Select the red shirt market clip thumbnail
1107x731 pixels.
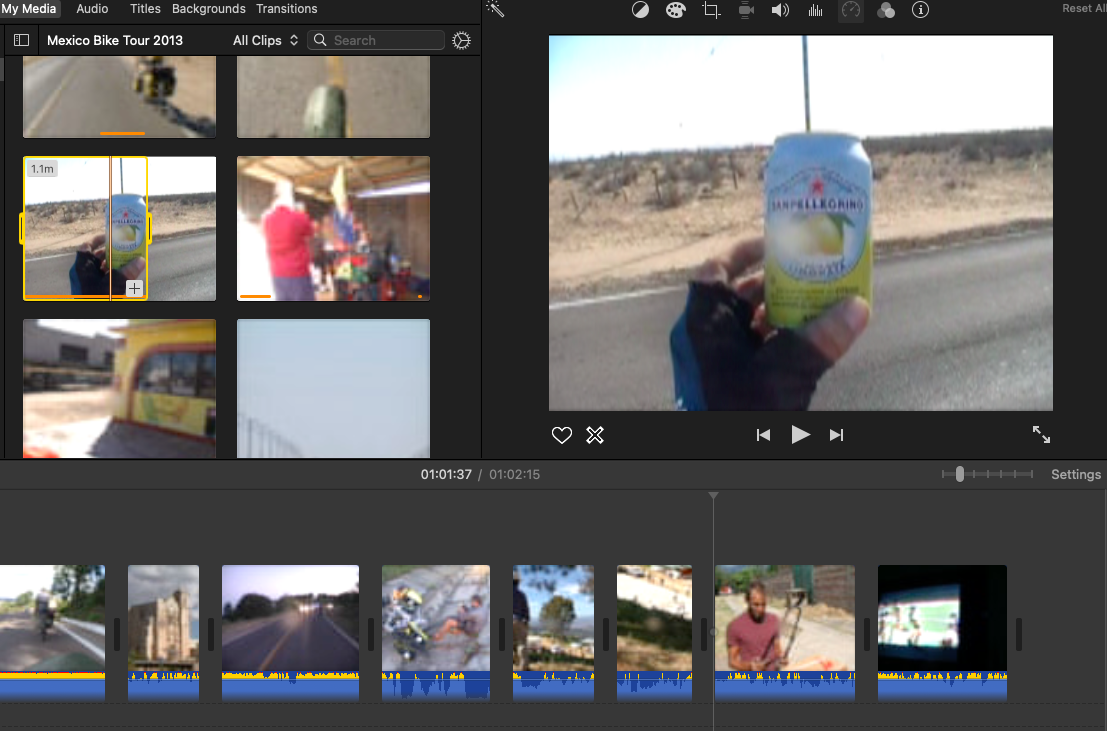[x=333, y=228]
